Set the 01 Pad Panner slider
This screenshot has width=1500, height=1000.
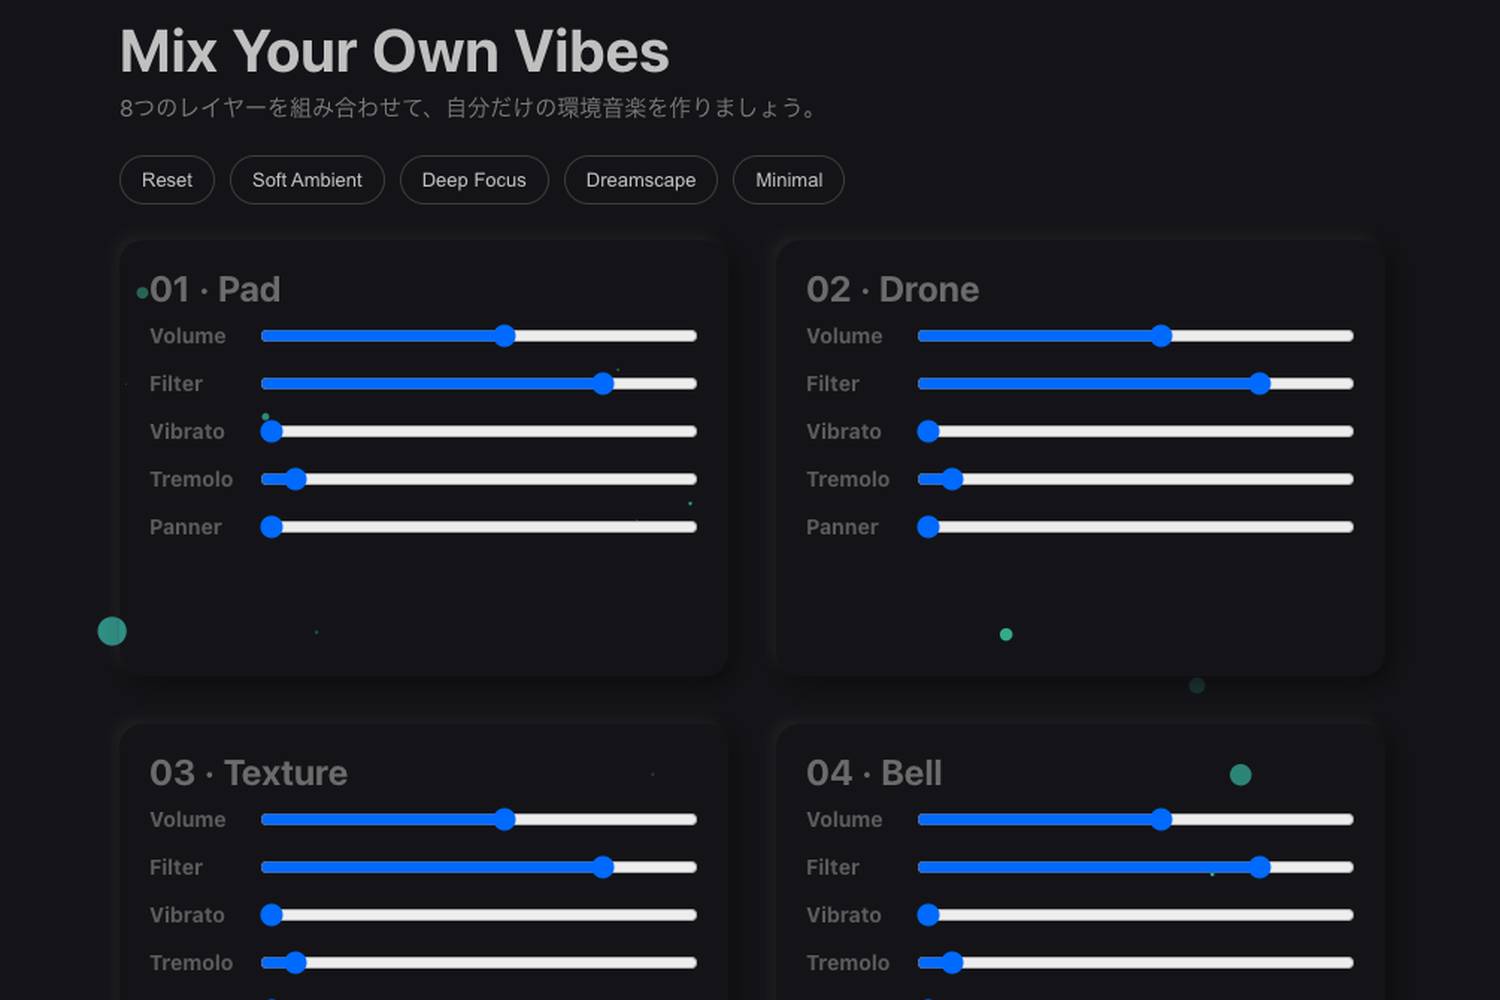click(x=479, y=527)
